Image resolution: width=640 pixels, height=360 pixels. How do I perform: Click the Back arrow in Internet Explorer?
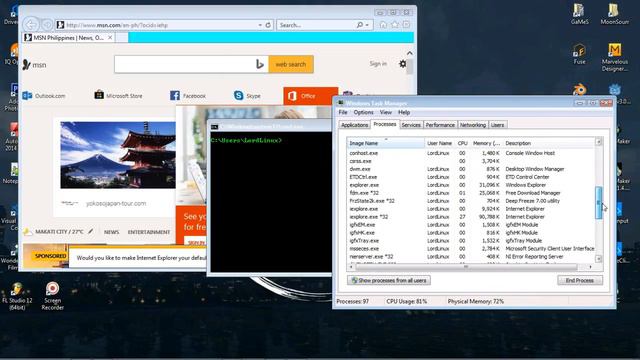coord(31,24)
